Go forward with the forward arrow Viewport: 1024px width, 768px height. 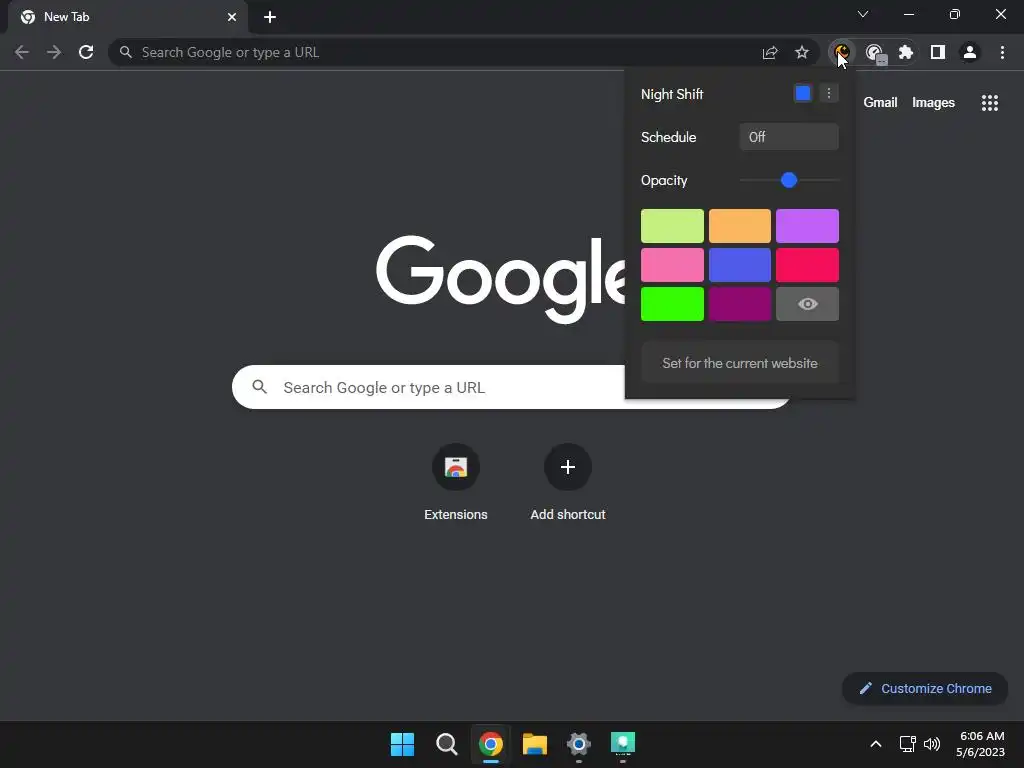[x=54, y=52]
